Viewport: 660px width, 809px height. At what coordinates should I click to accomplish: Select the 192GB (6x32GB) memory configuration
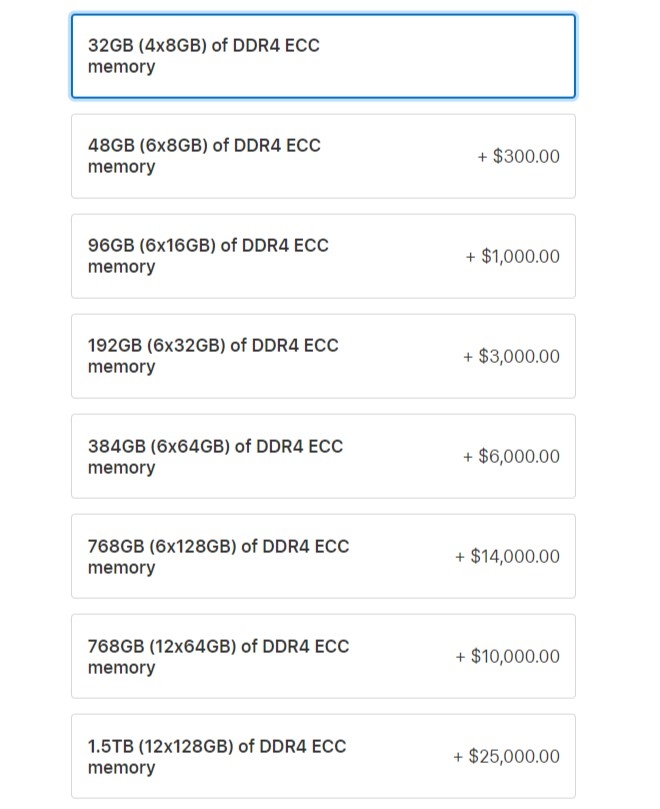pos(323,356)
